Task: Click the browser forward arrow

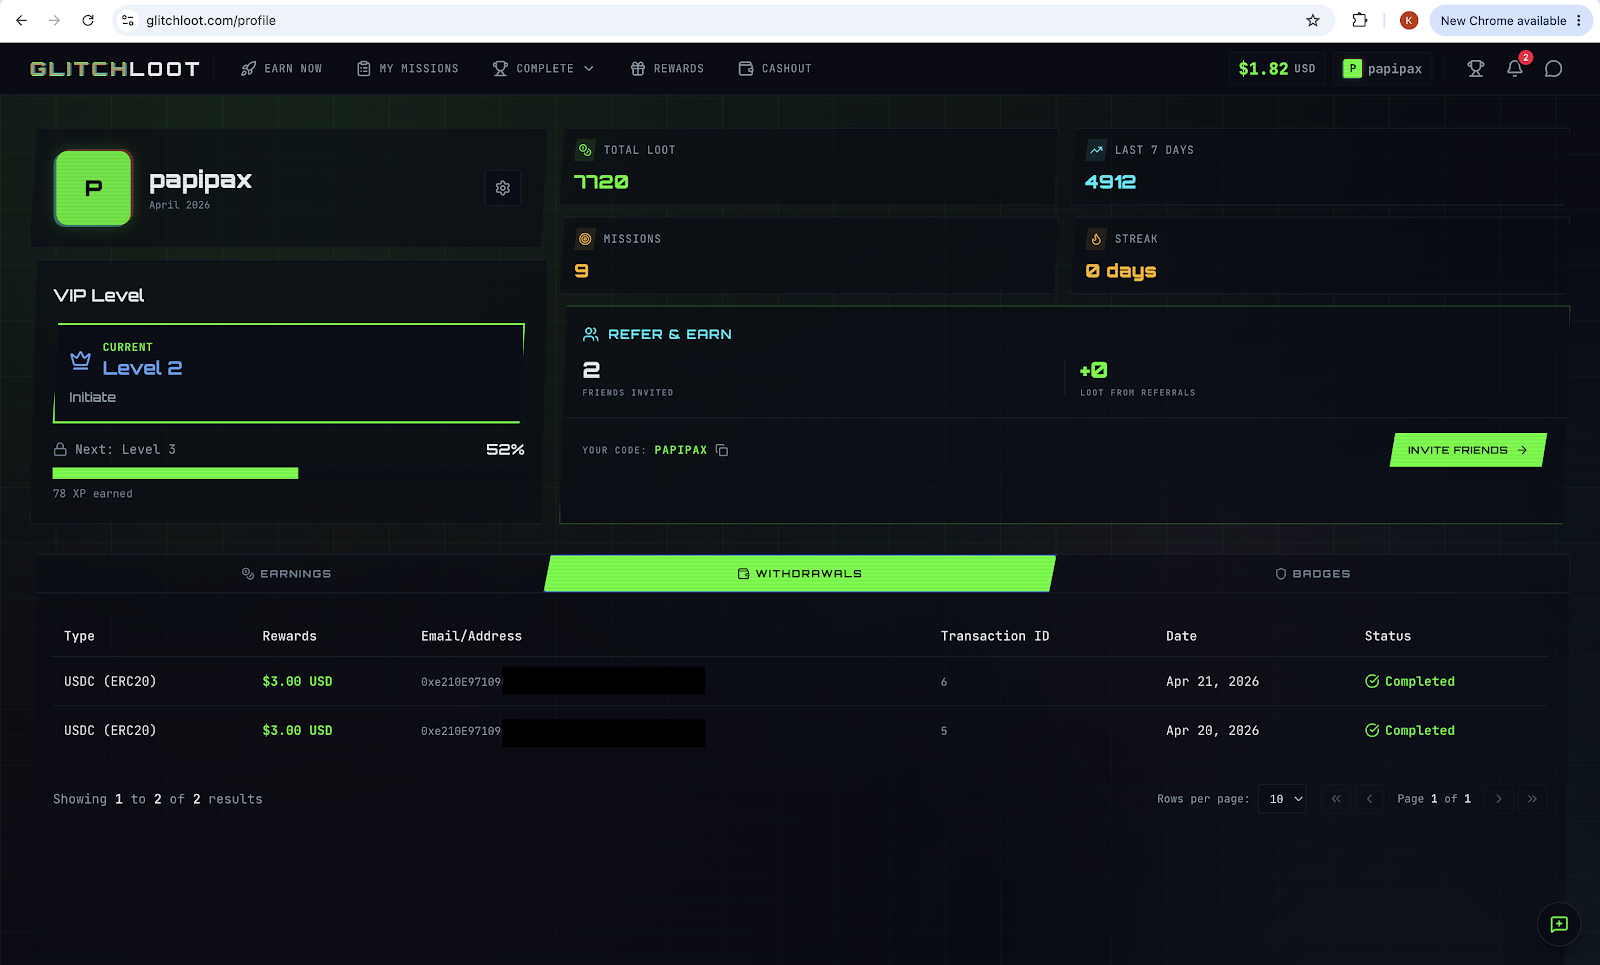Action: pyautogui.click(x=54, y=20)
